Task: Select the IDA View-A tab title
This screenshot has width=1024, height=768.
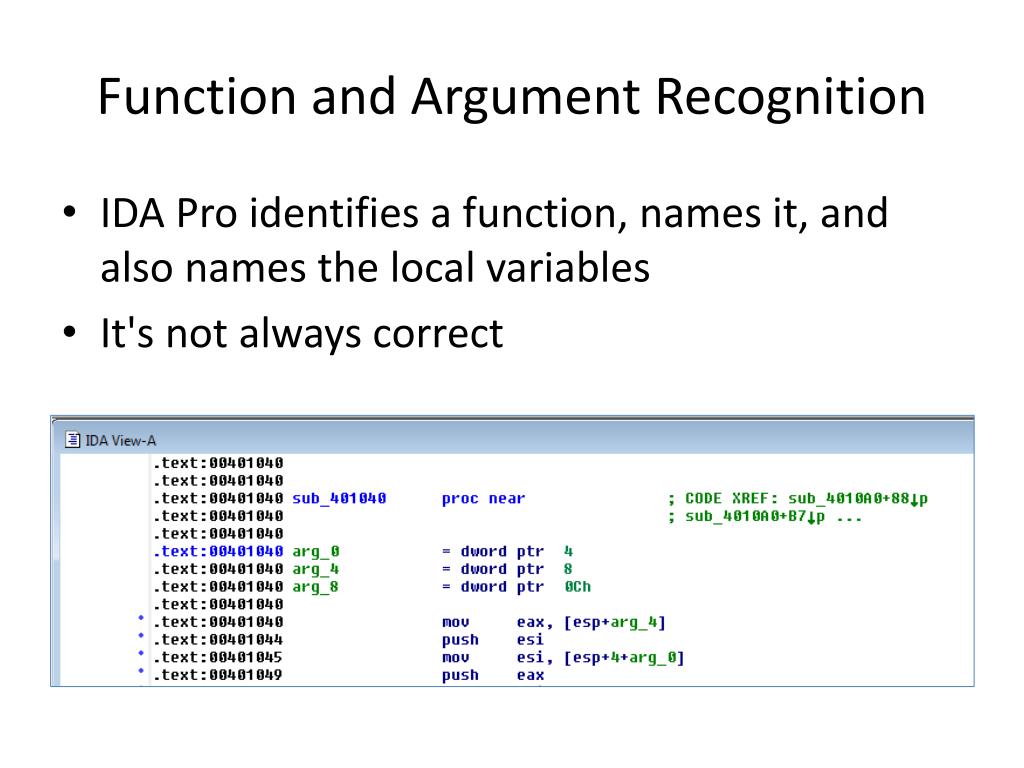Action: [121, 441]
